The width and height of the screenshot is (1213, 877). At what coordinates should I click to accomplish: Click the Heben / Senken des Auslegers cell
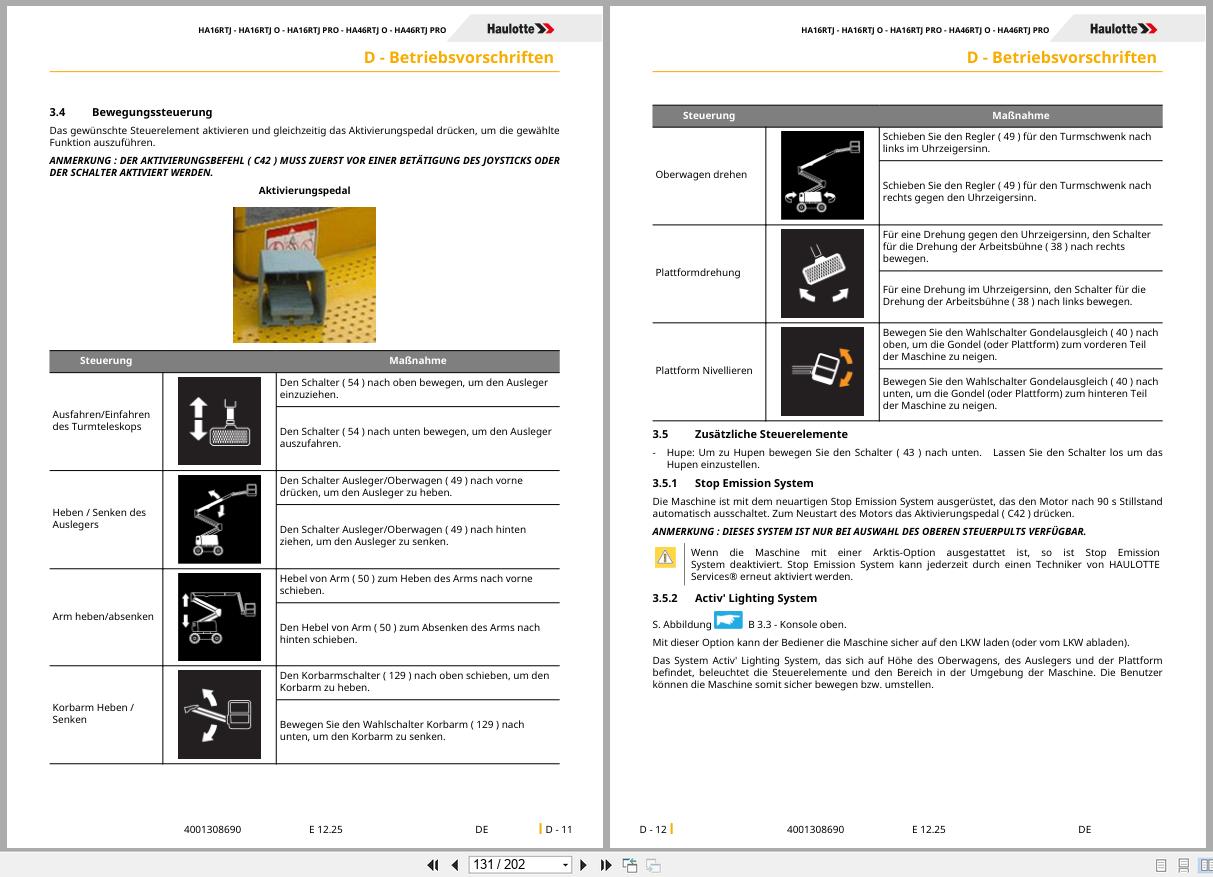106,519
